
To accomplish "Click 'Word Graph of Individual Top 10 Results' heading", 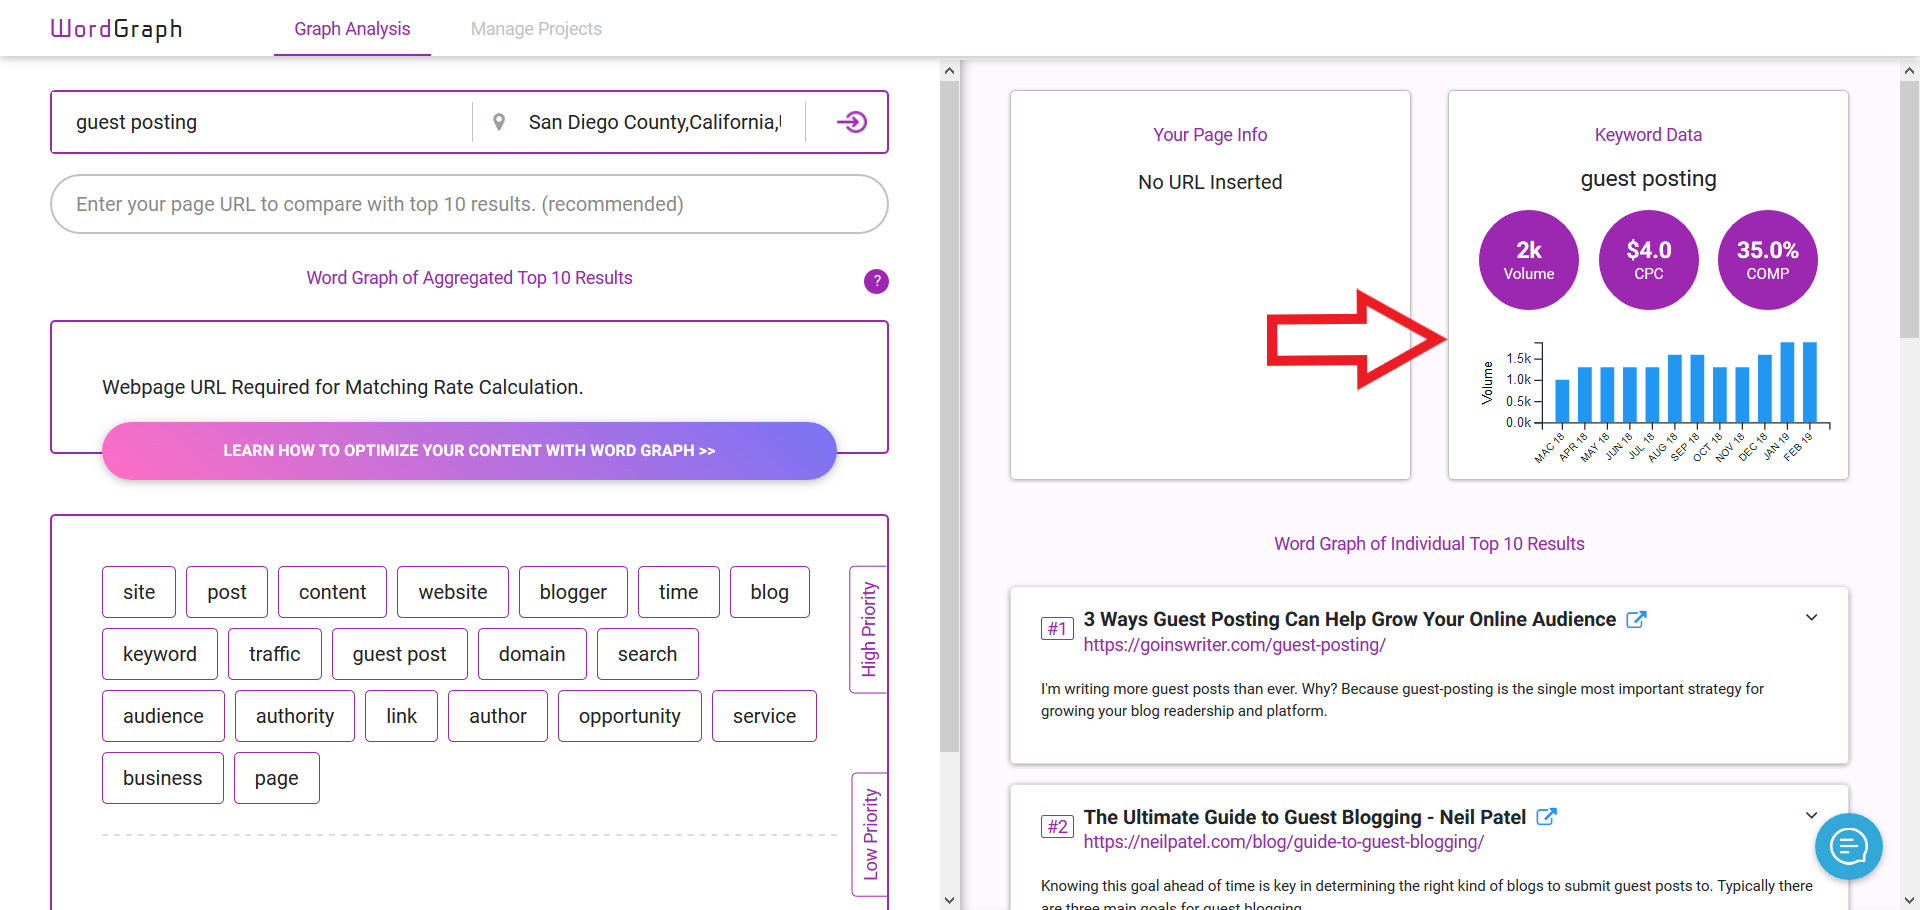I will click(x=1429, y=544).
